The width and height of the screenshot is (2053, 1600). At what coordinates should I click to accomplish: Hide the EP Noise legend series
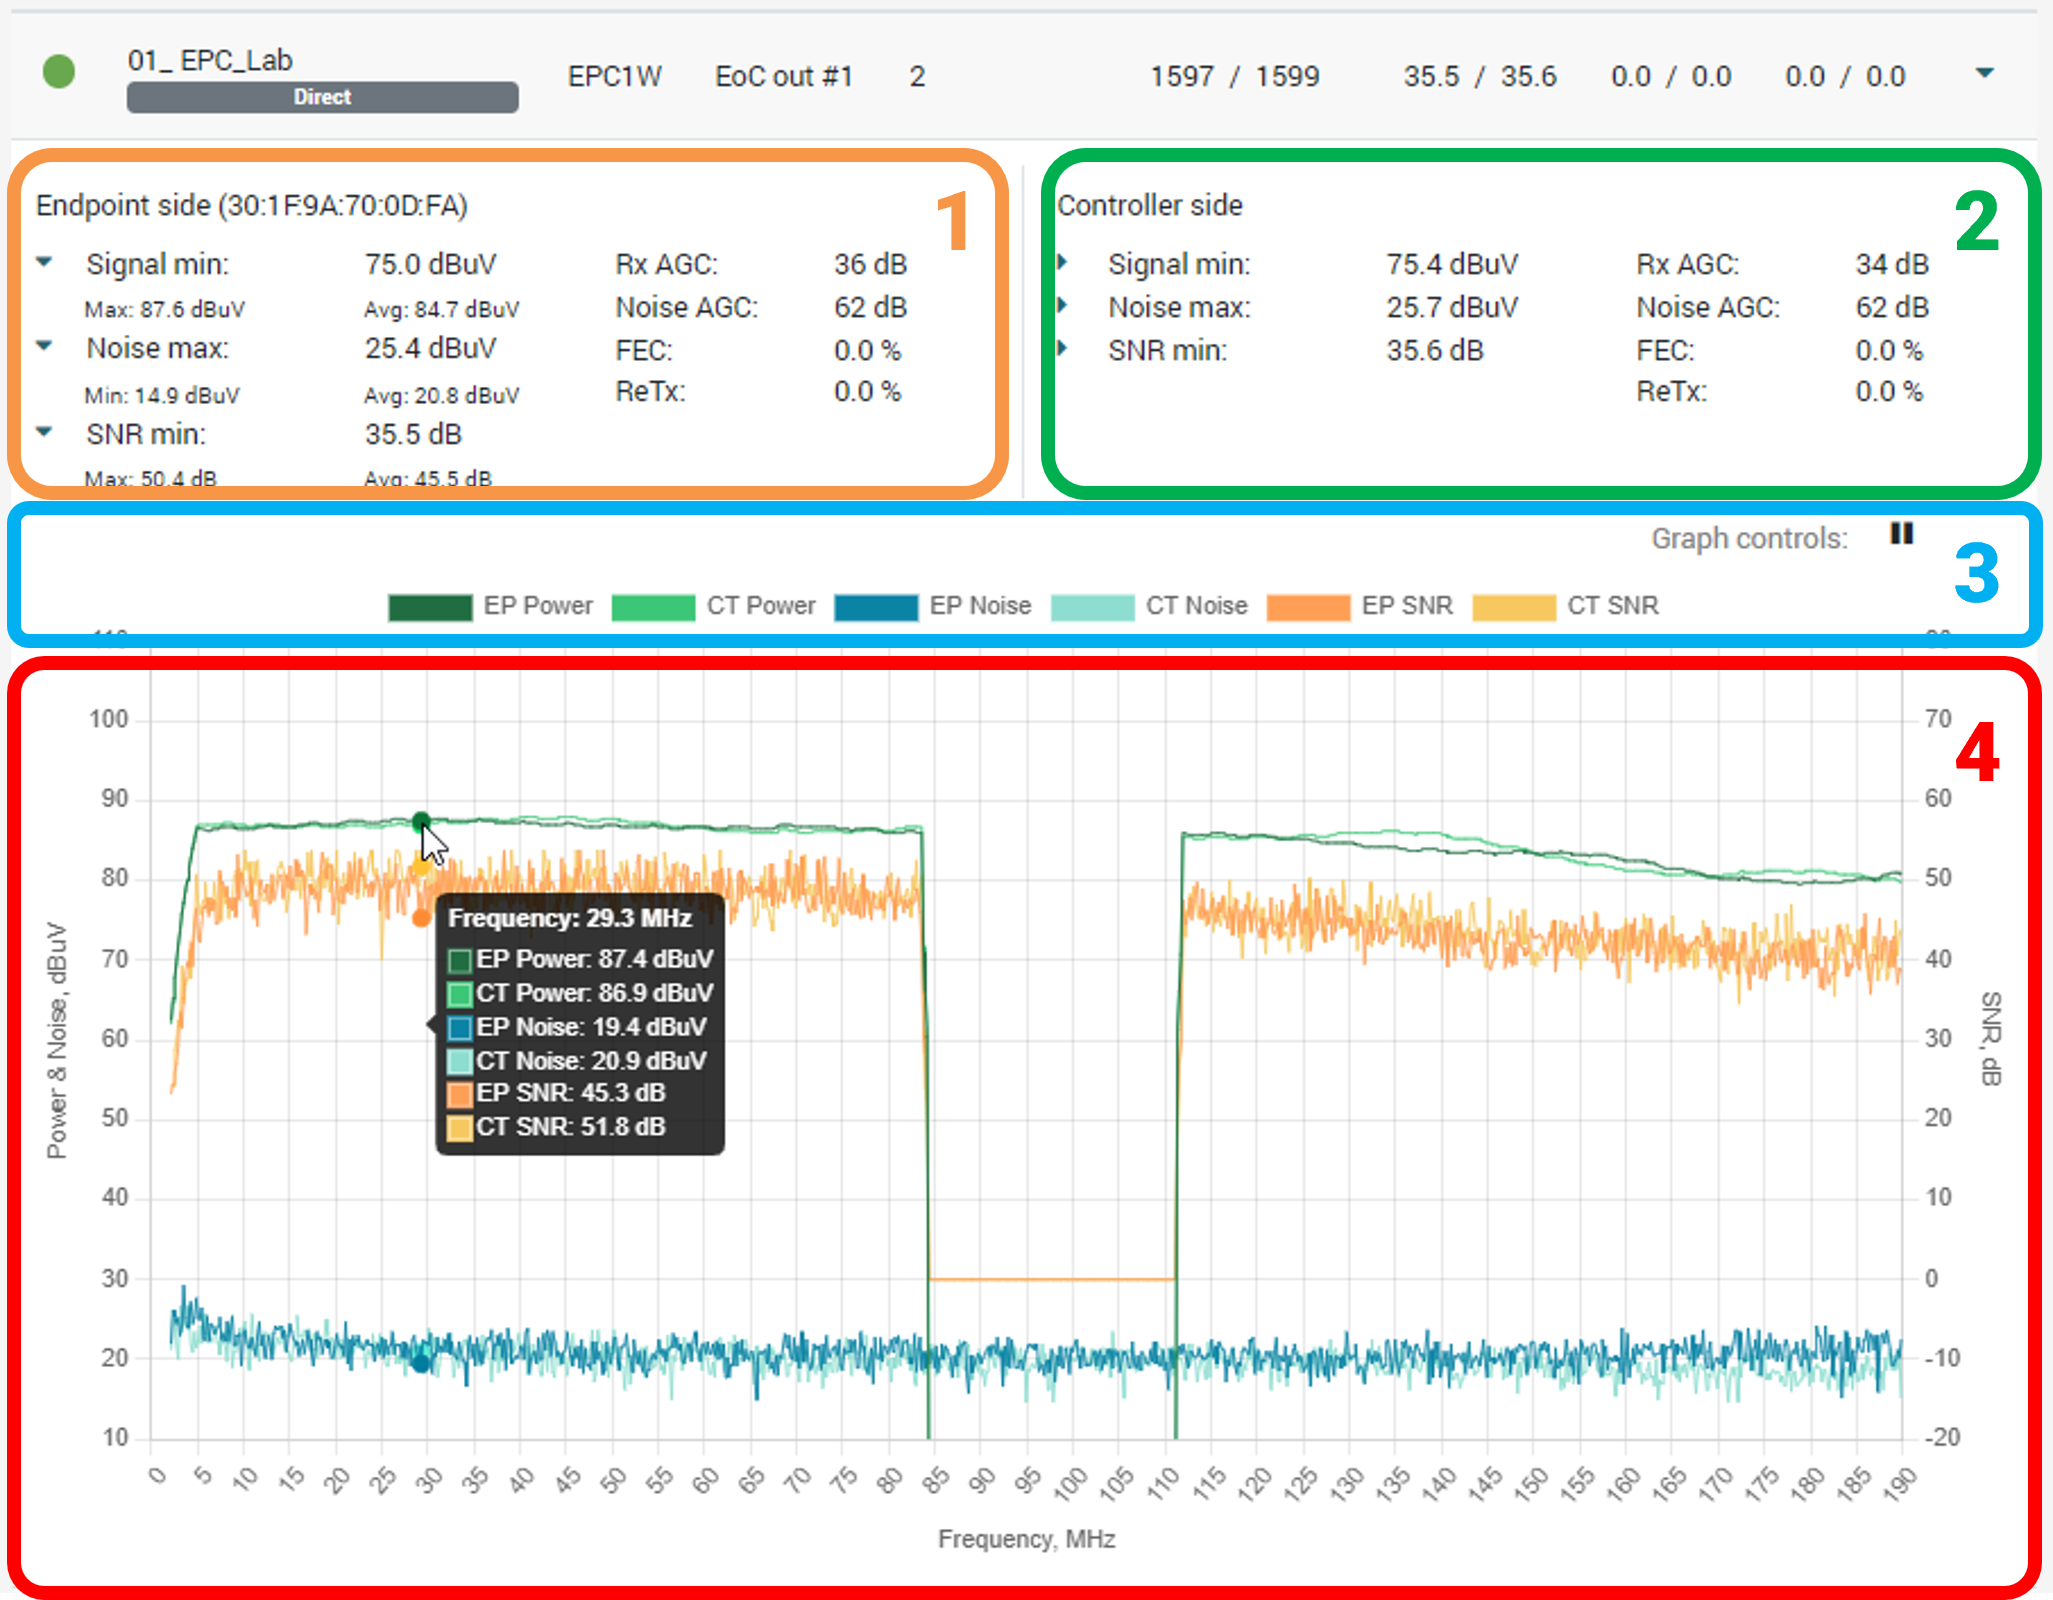tap(876, 607)
